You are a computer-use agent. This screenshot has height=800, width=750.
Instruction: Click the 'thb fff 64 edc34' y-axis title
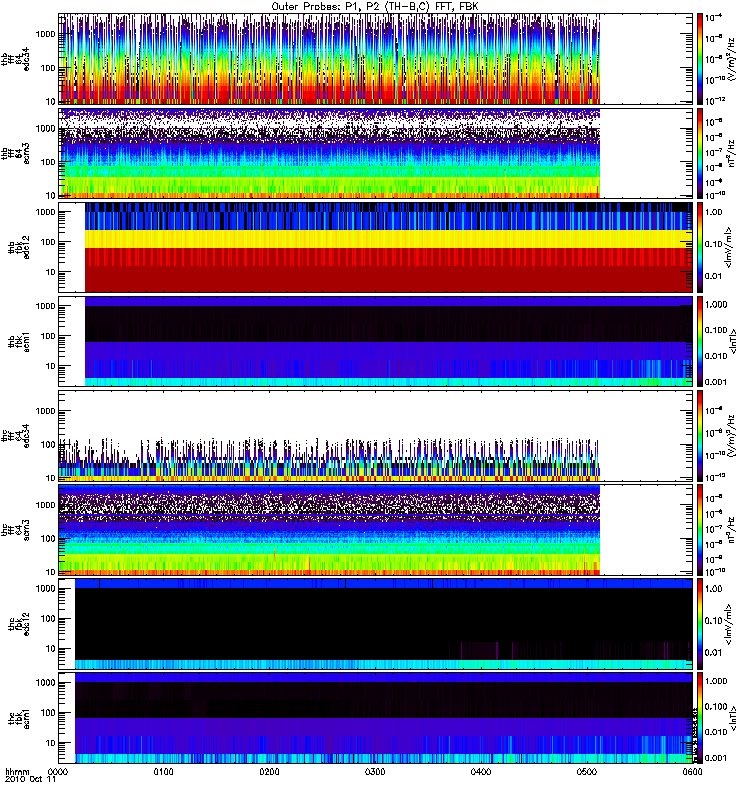pos(15,59)
